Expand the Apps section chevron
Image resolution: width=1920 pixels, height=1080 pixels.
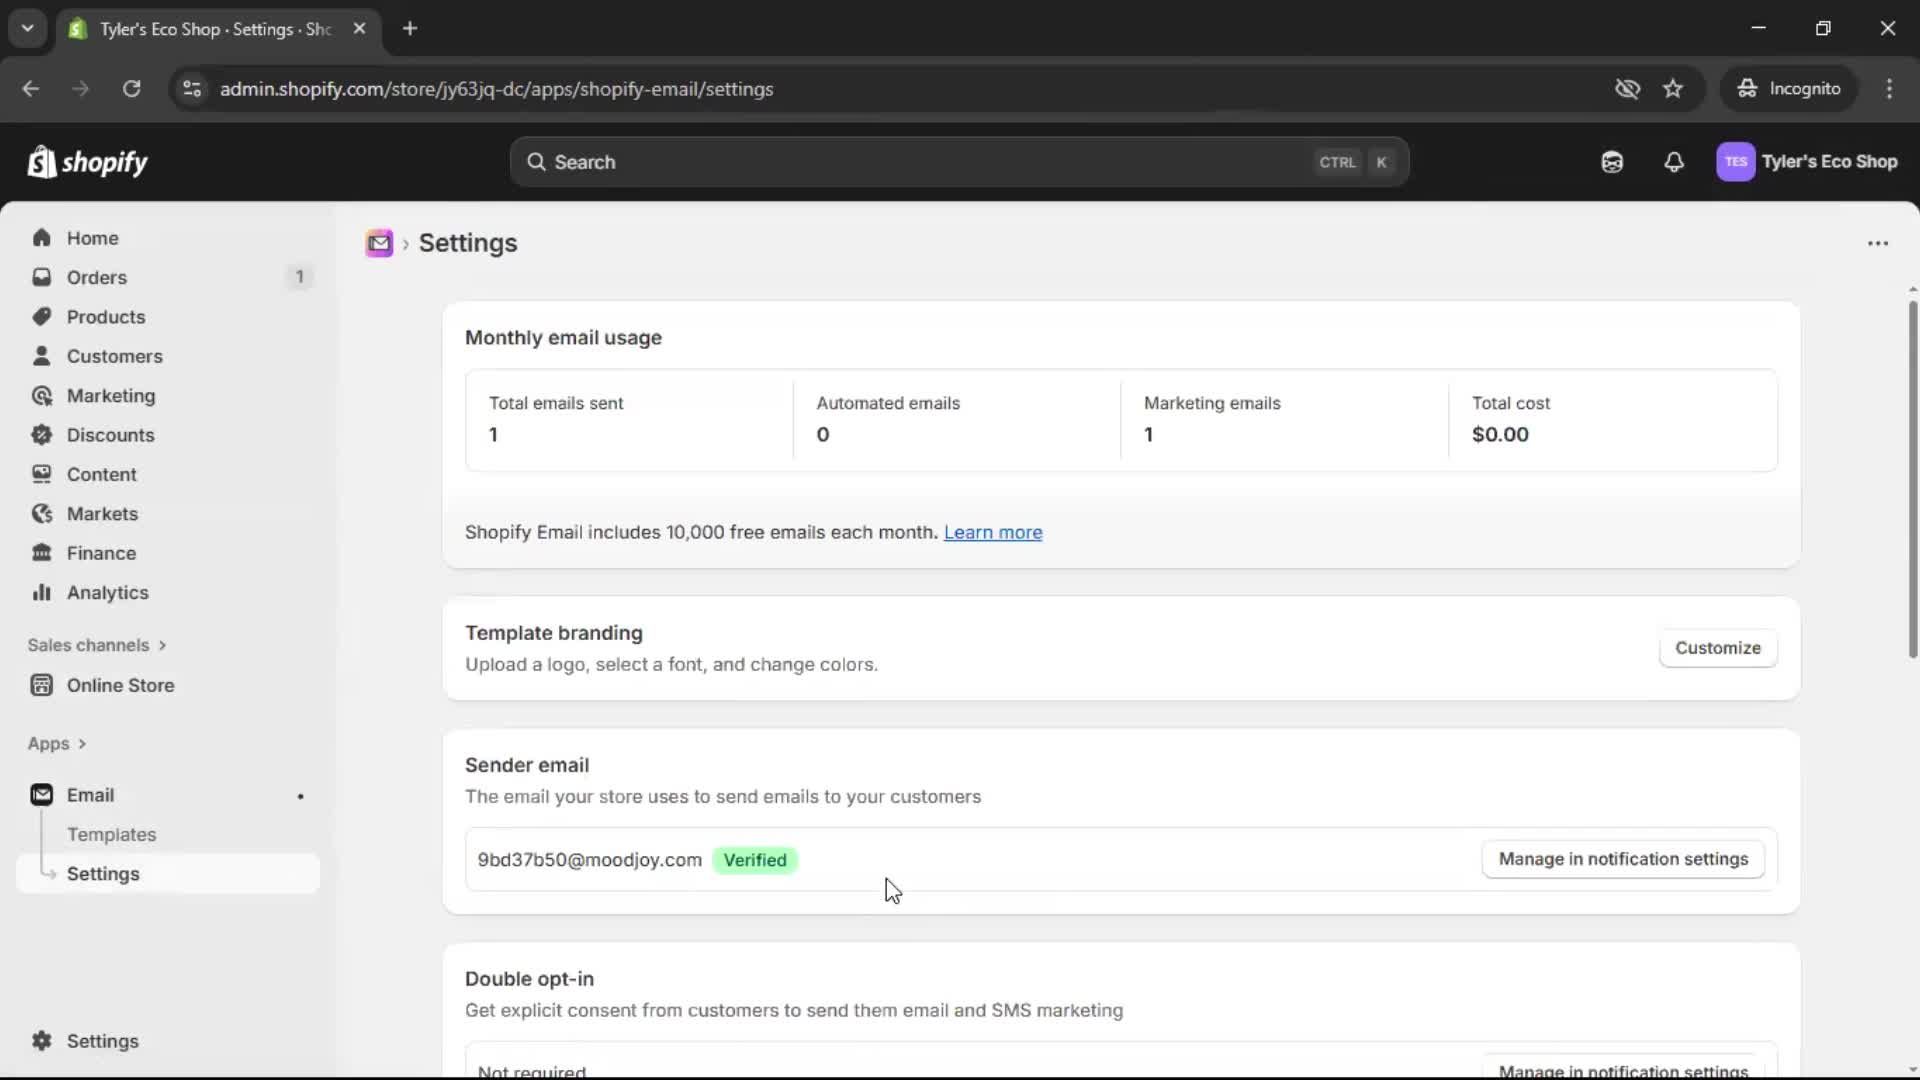click(x=82, y=744)
